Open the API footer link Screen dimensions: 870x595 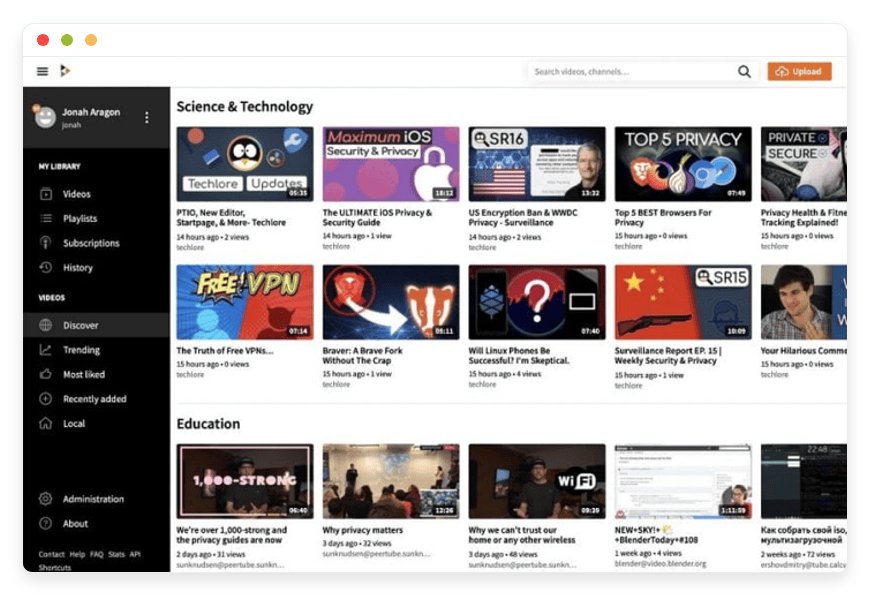[x=135, y=554]
